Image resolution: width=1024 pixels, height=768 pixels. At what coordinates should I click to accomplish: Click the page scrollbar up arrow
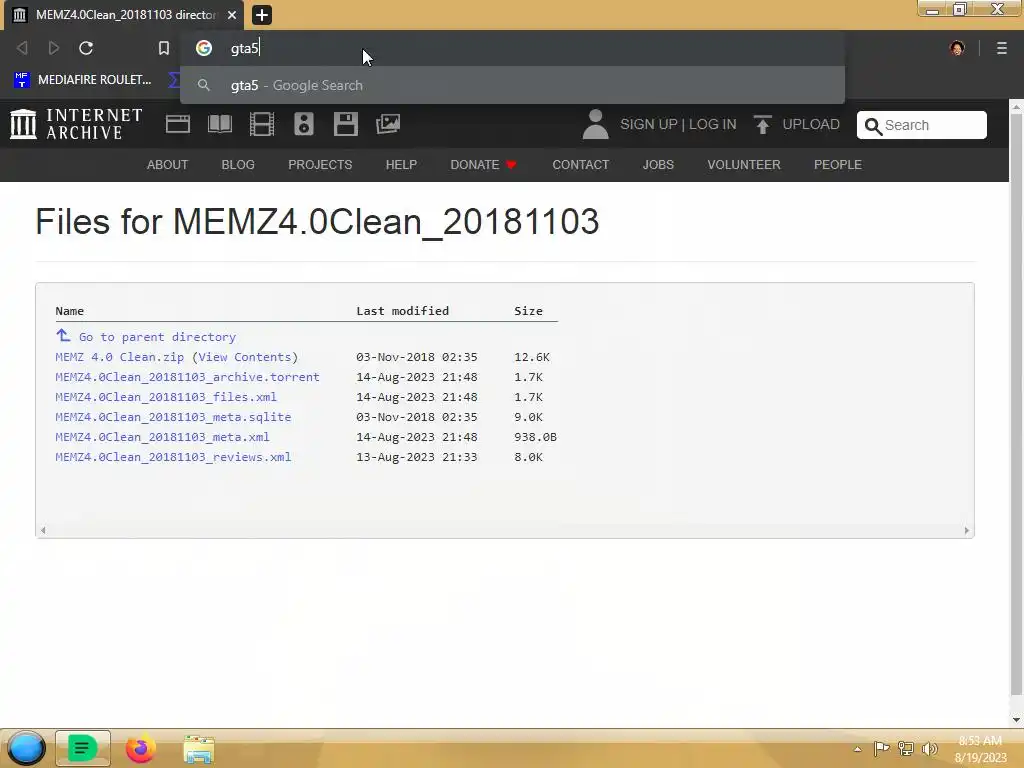pyautogui.click(x=1016, y=106)
